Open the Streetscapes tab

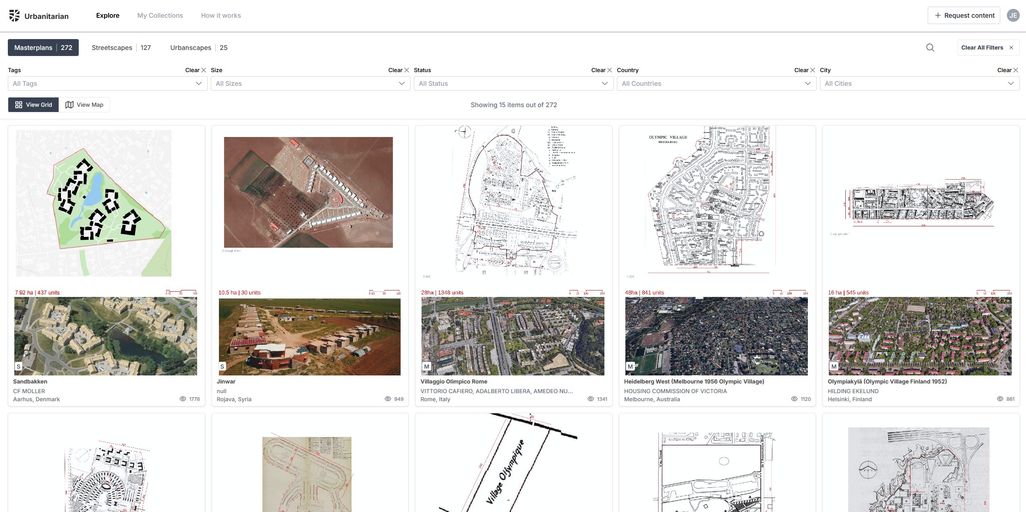pyautogui.click(x=121, y=48)
